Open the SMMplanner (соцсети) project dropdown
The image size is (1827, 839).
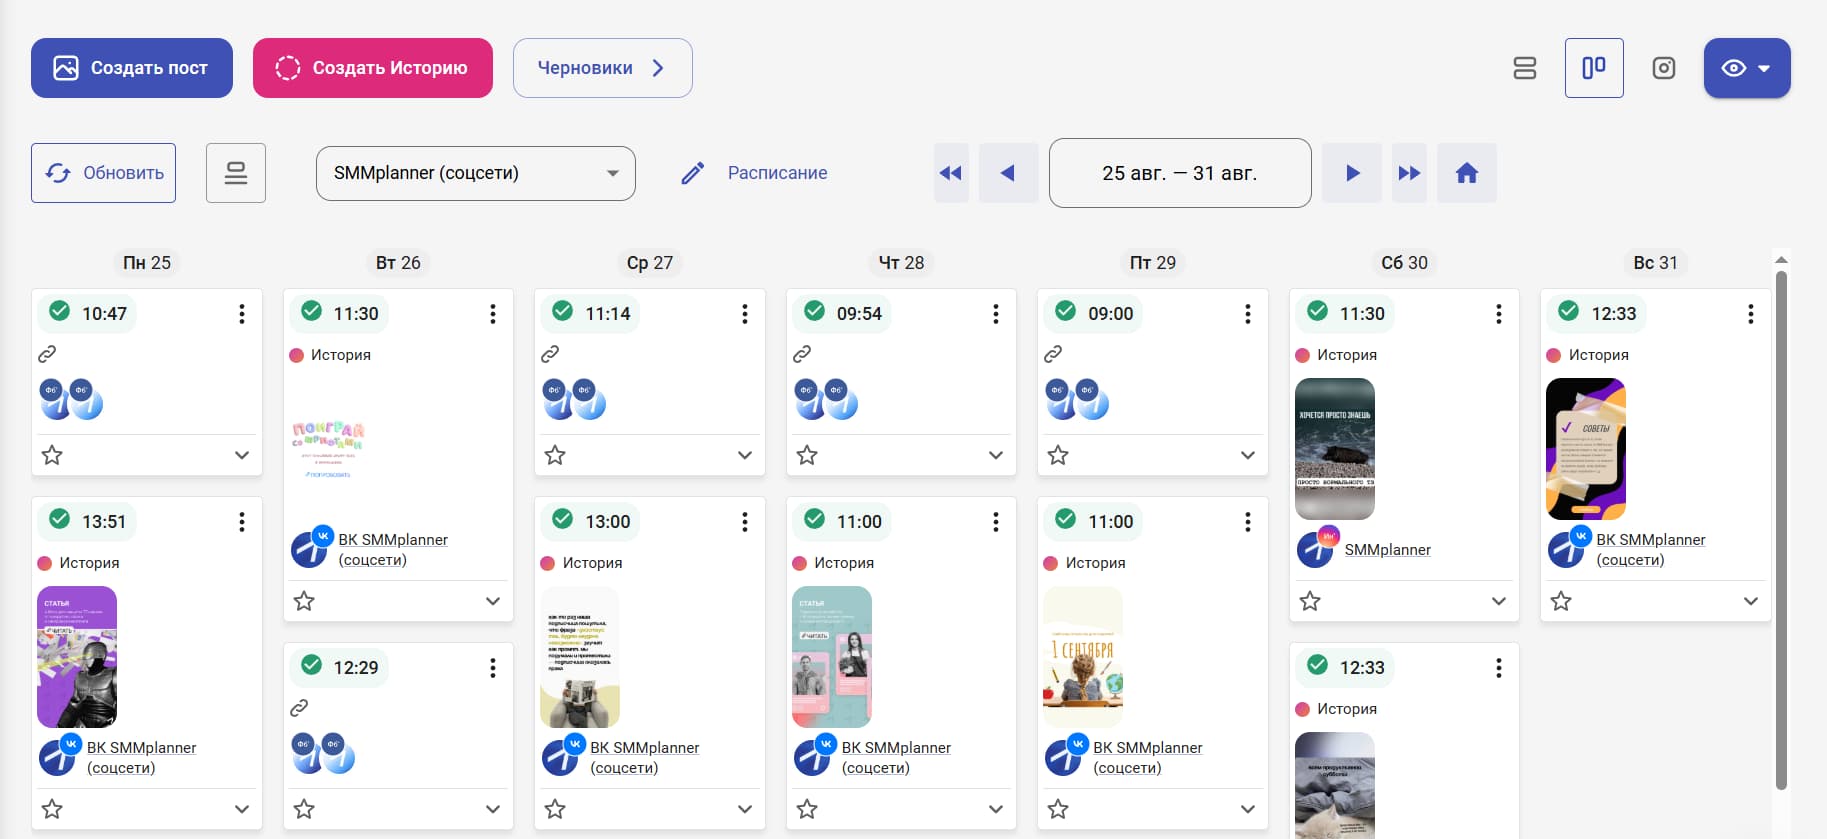(x=476, y=173)
